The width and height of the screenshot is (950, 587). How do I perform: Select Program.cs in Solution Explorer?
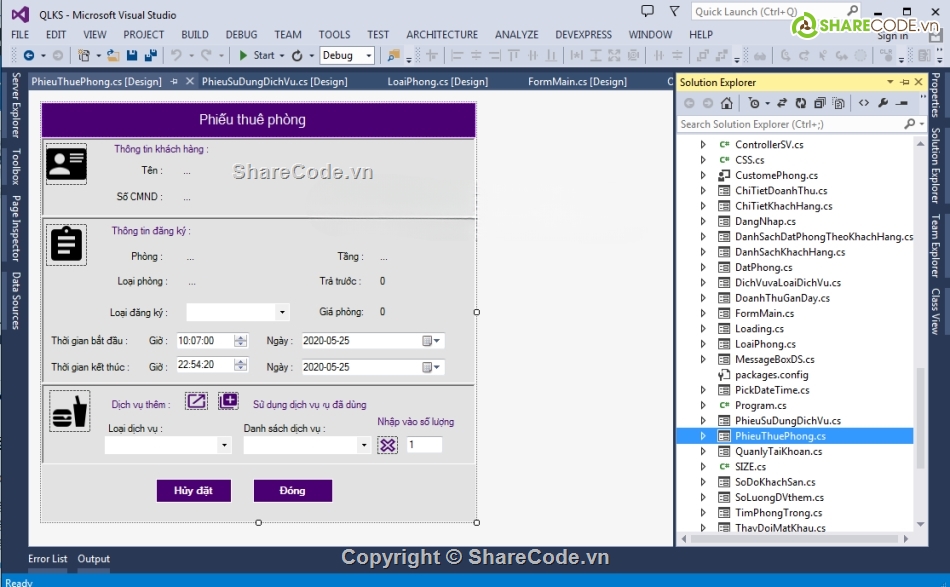pyautogui.click(x=760, y=405)
